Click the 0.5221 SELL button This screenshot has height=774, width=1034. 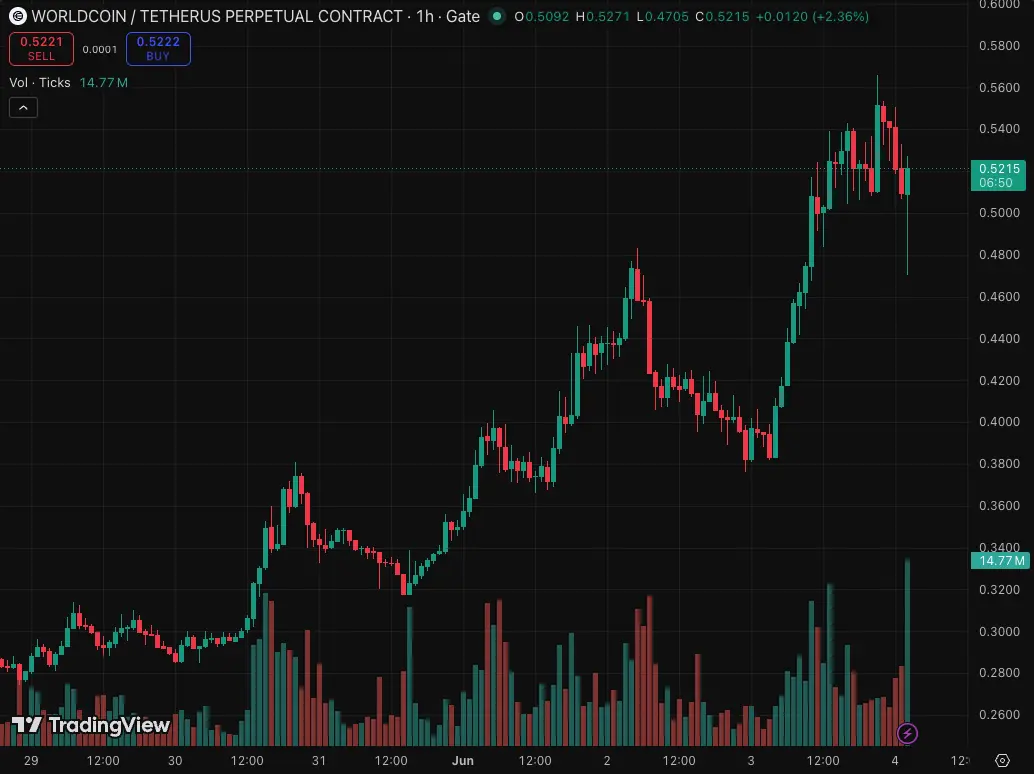point(42,49)
